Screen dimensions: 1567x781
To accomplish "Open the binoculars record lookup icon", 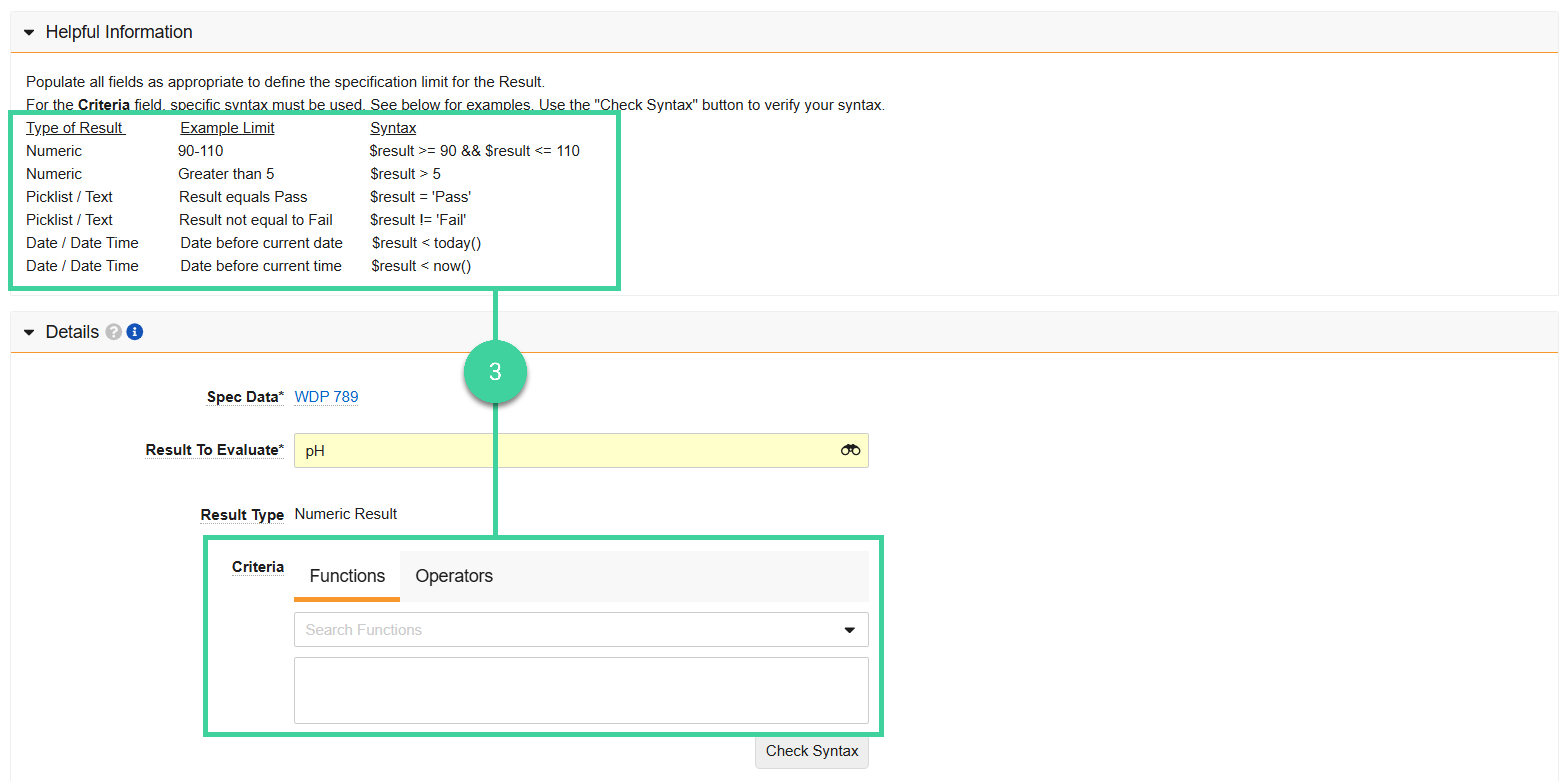I will 850,450.
